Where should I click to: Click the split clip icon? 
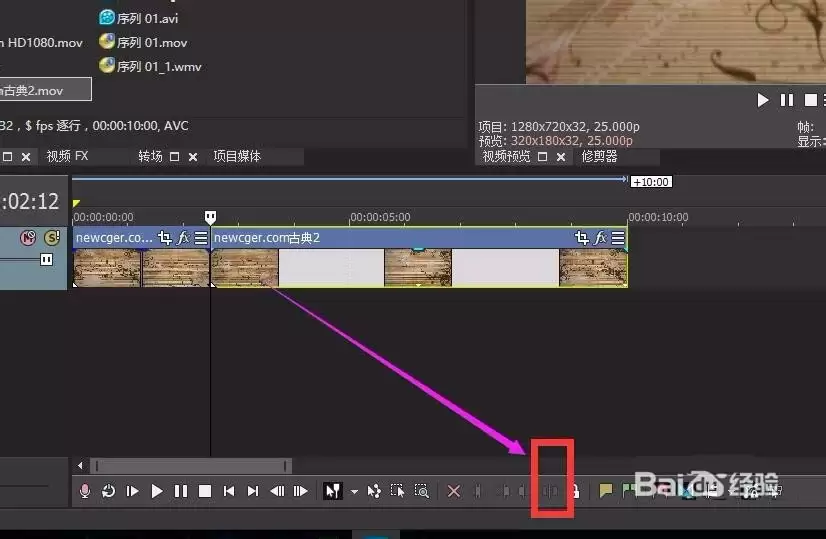point(550,492)
